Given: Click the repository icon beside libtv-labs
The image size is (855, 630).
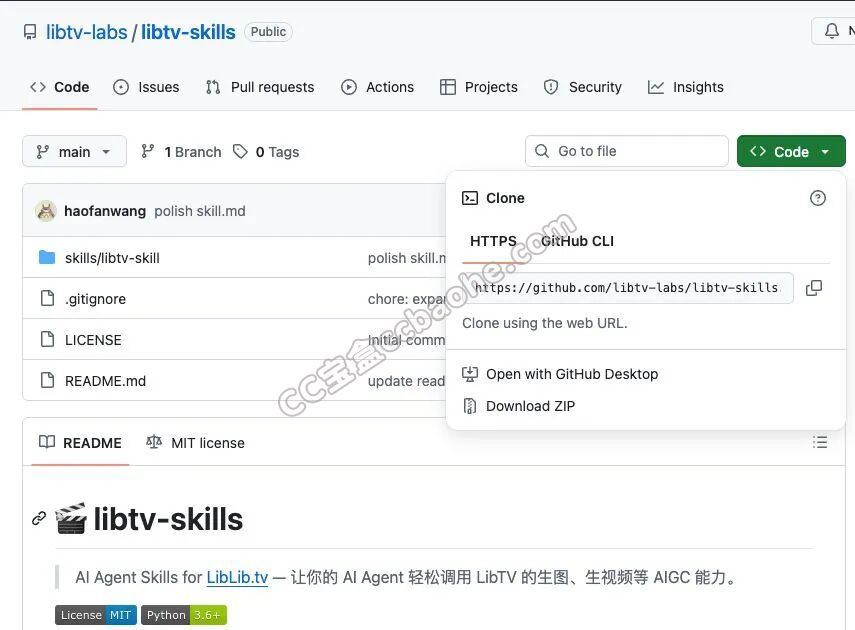Looking at the screenshot, I should (30, 32).
